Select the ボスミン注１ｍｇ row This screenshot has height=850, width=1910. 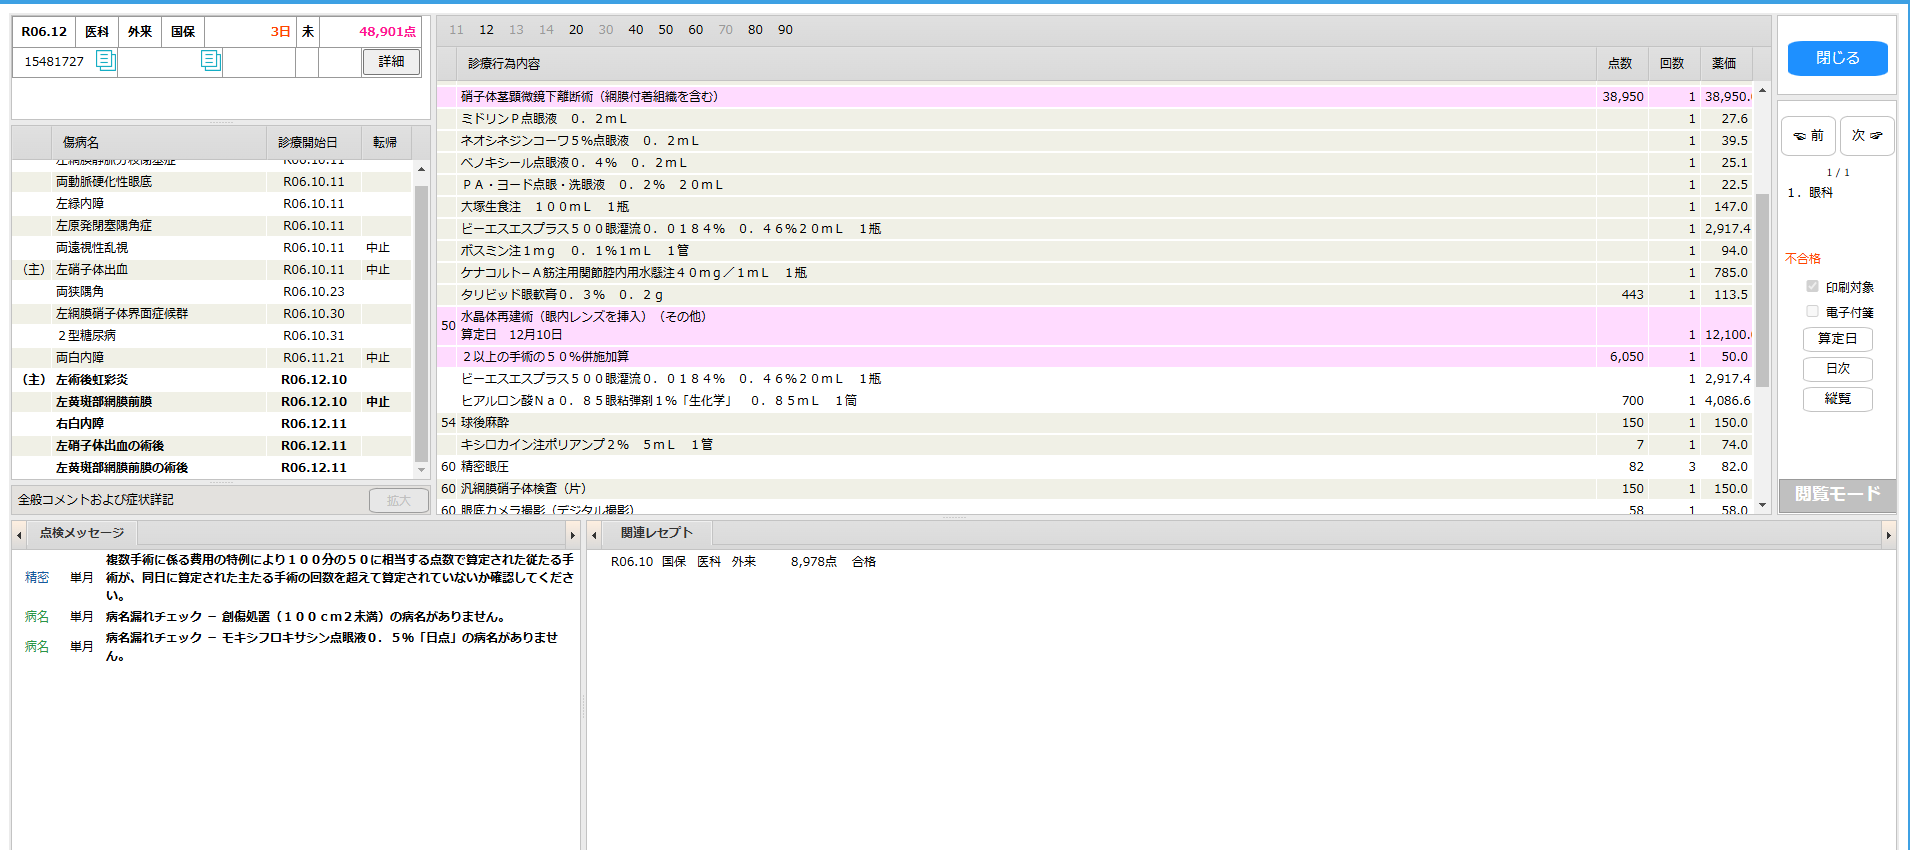coord(1095,251)
